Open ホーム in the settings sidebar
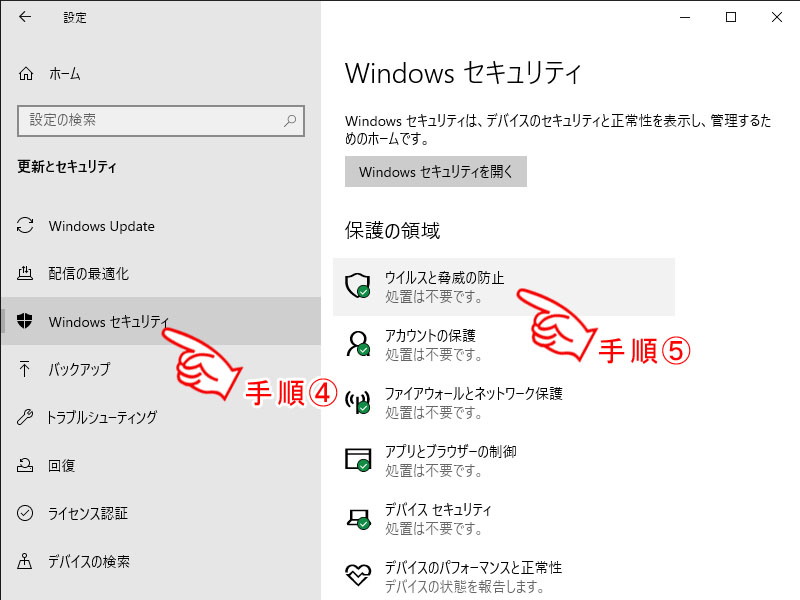800x600 pixels. pyautogui.click(x=161, y=74)
